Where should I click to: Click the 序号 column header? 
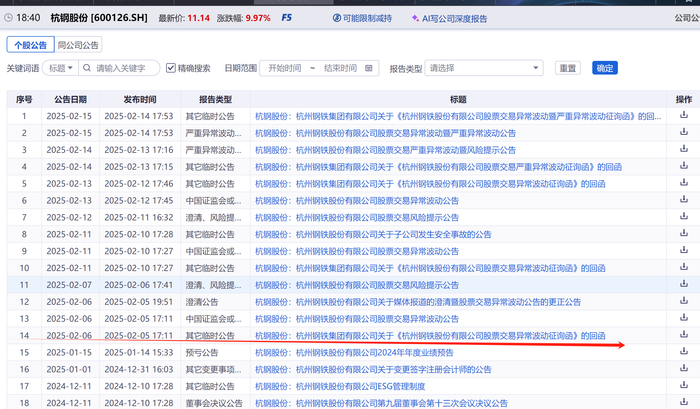click(24, 100)
